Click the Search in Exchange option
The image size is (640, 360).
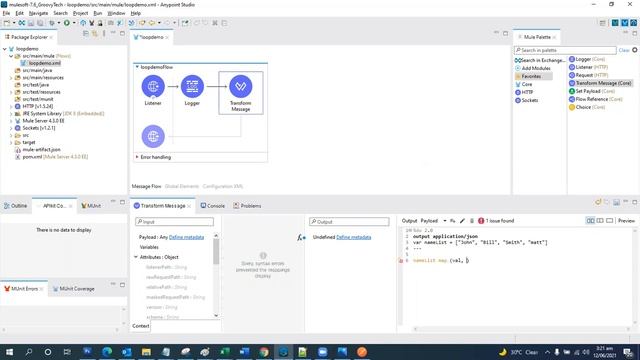point(540,60)
